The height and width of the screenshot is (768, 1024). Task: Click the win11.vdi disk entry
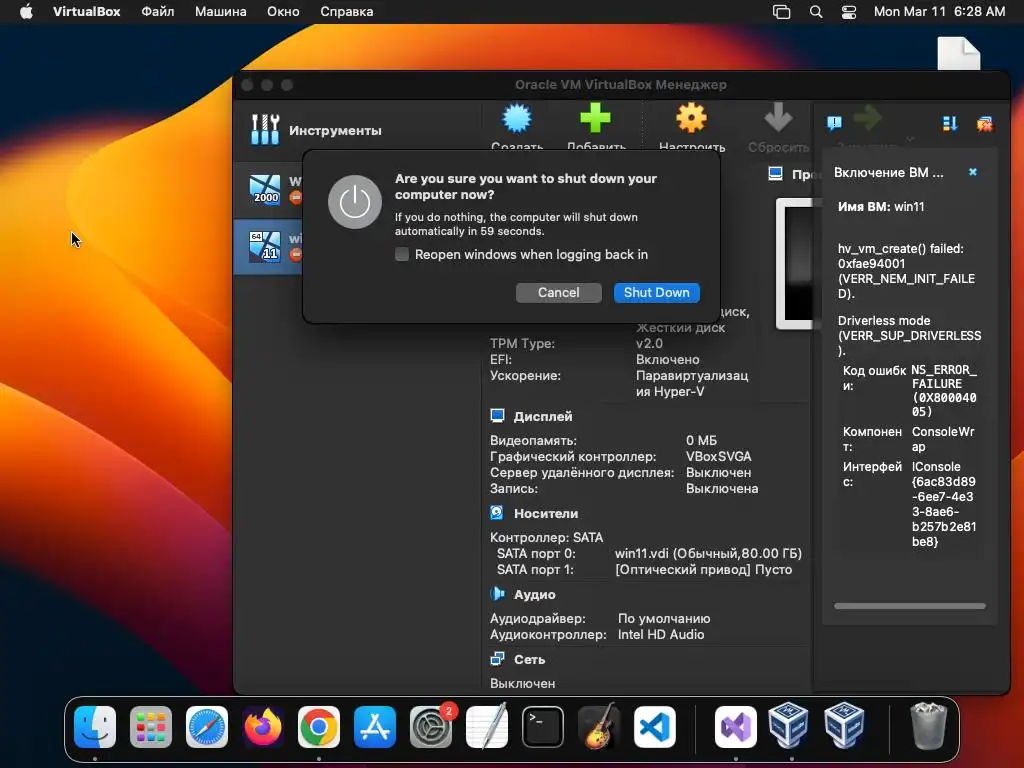708,553
